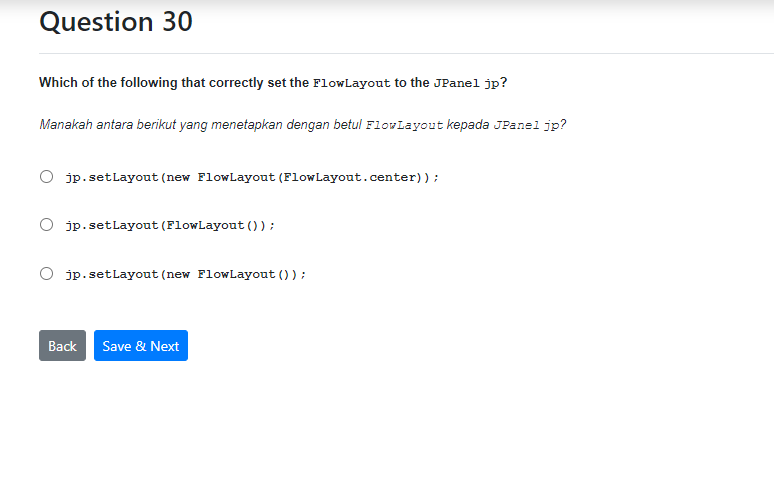Click the 'Question 30' heading
774x502 pixels.
pyautogui.click(x=116, y=22)
